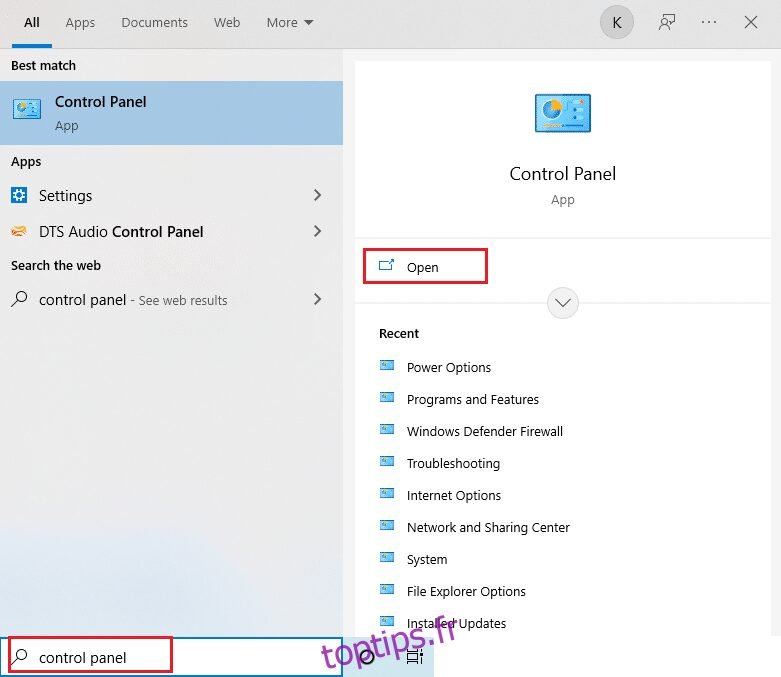Image resolution: width=781 pixels, height=677 pixels.
Task: Open the three-dots options menu
Action: pos(709,22)
